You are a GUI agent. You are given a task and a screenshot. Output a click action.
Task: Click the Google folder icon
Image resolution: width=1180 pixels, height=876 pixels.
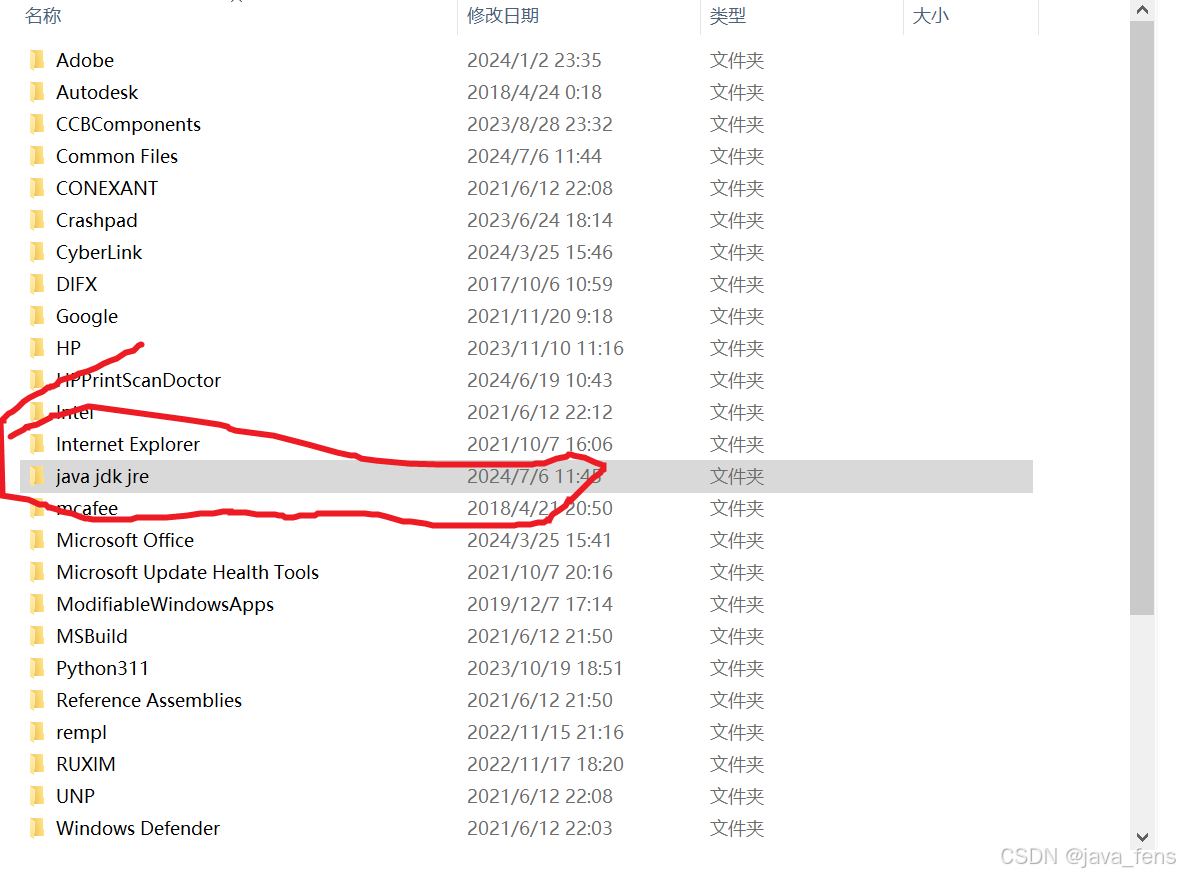click(37, 315)
